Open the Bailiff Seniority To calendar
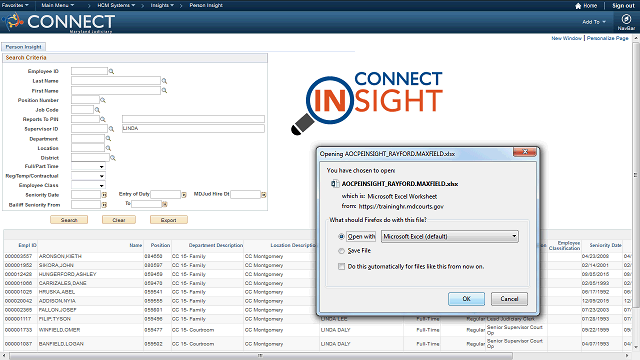 165,204
